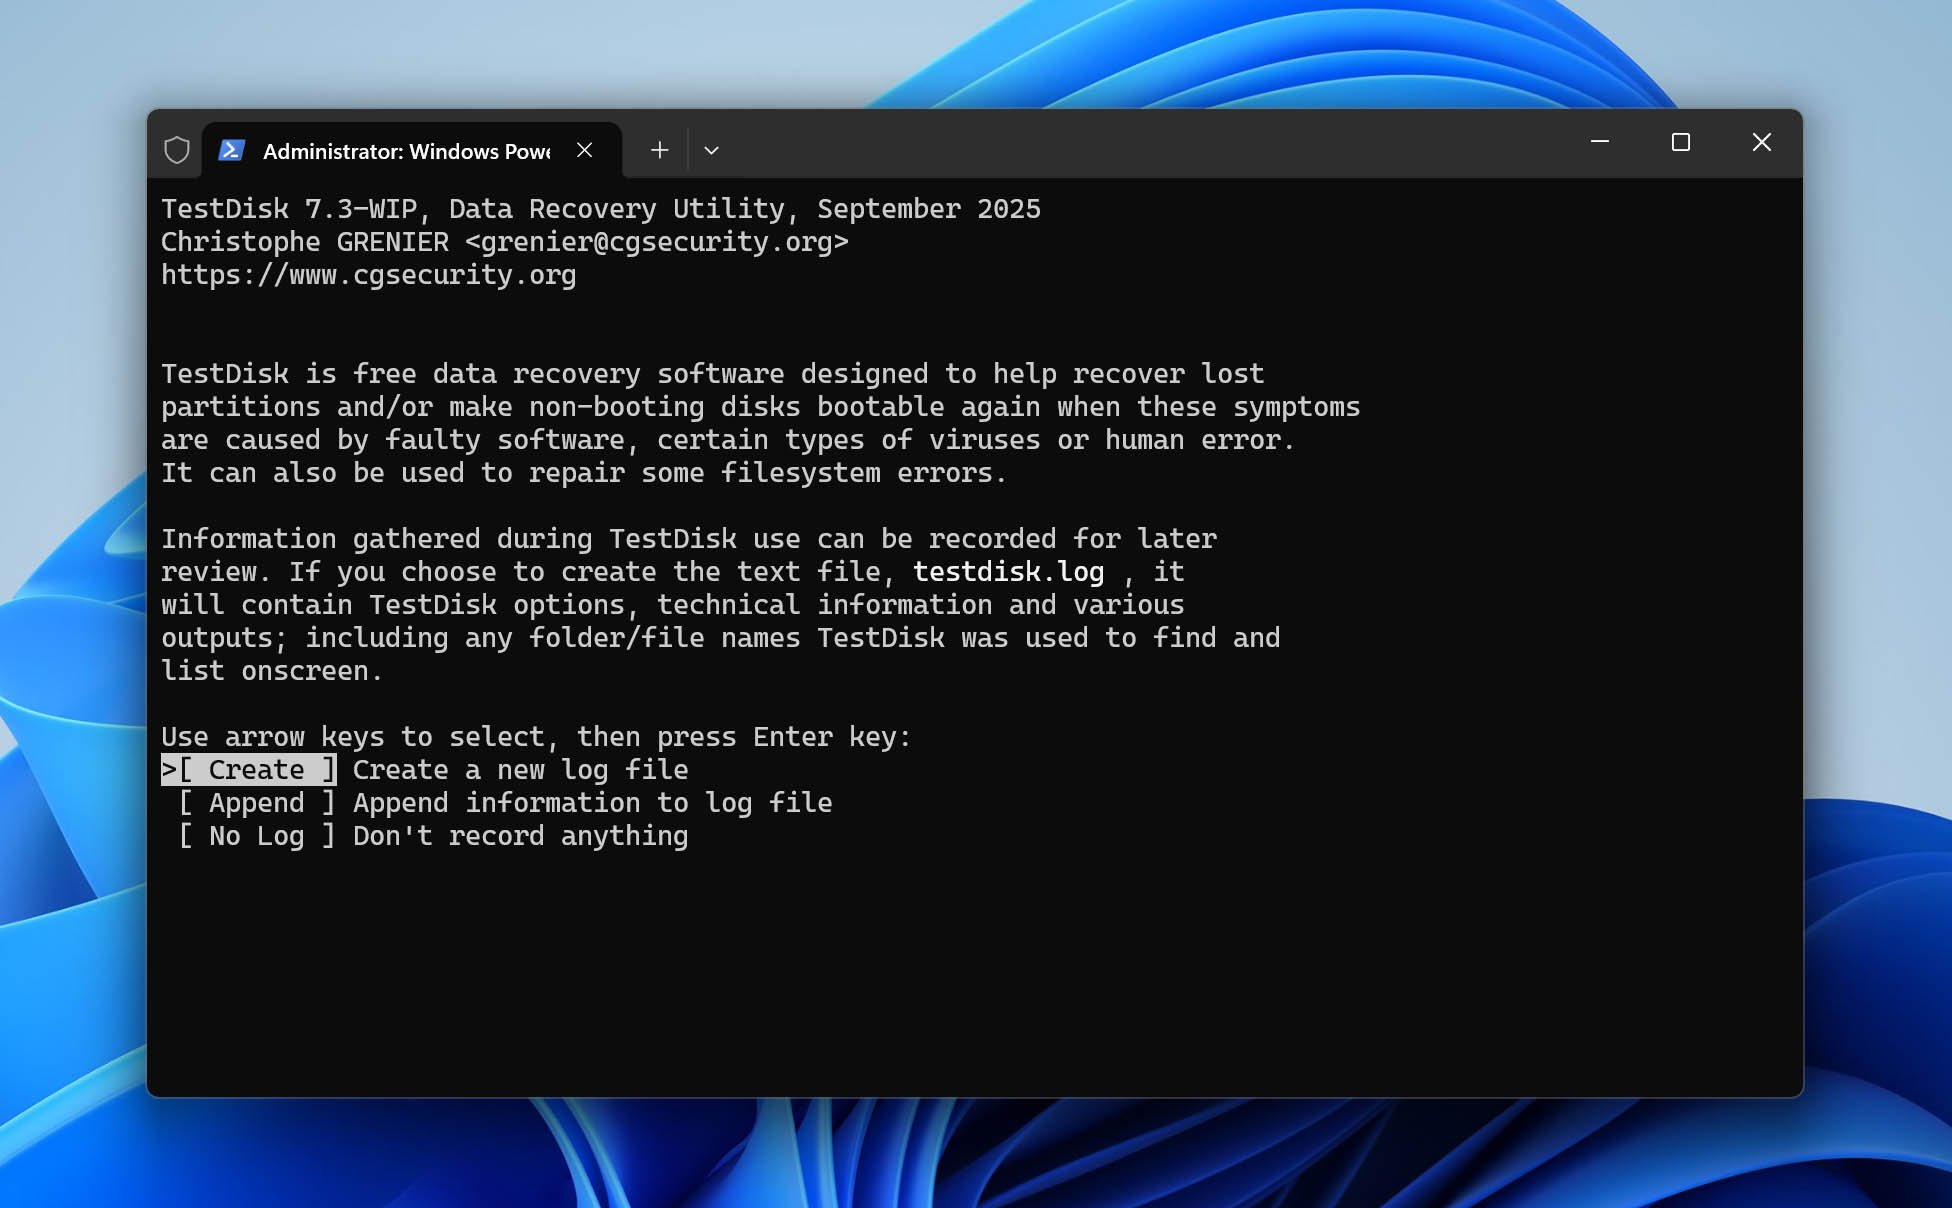
Task: Select the Append log option
Action: (x=257, y=803)
